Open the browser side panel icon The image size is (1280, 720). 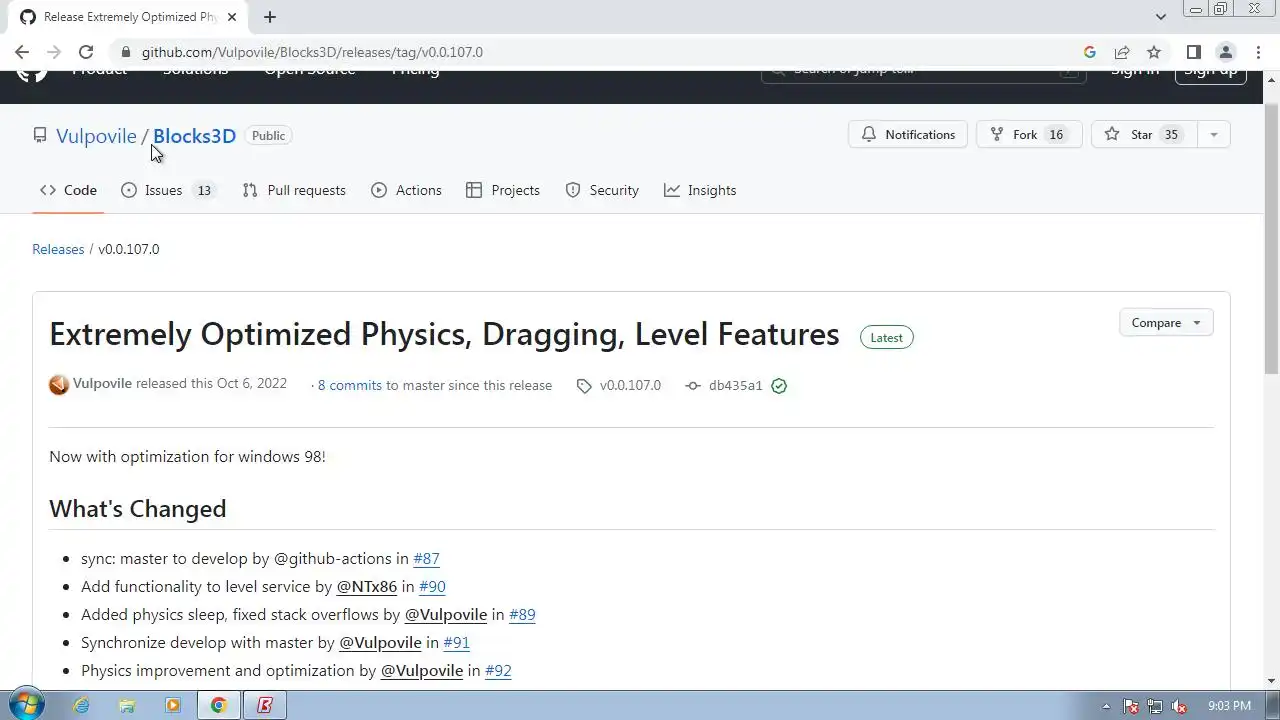[x=1194, y=52]
